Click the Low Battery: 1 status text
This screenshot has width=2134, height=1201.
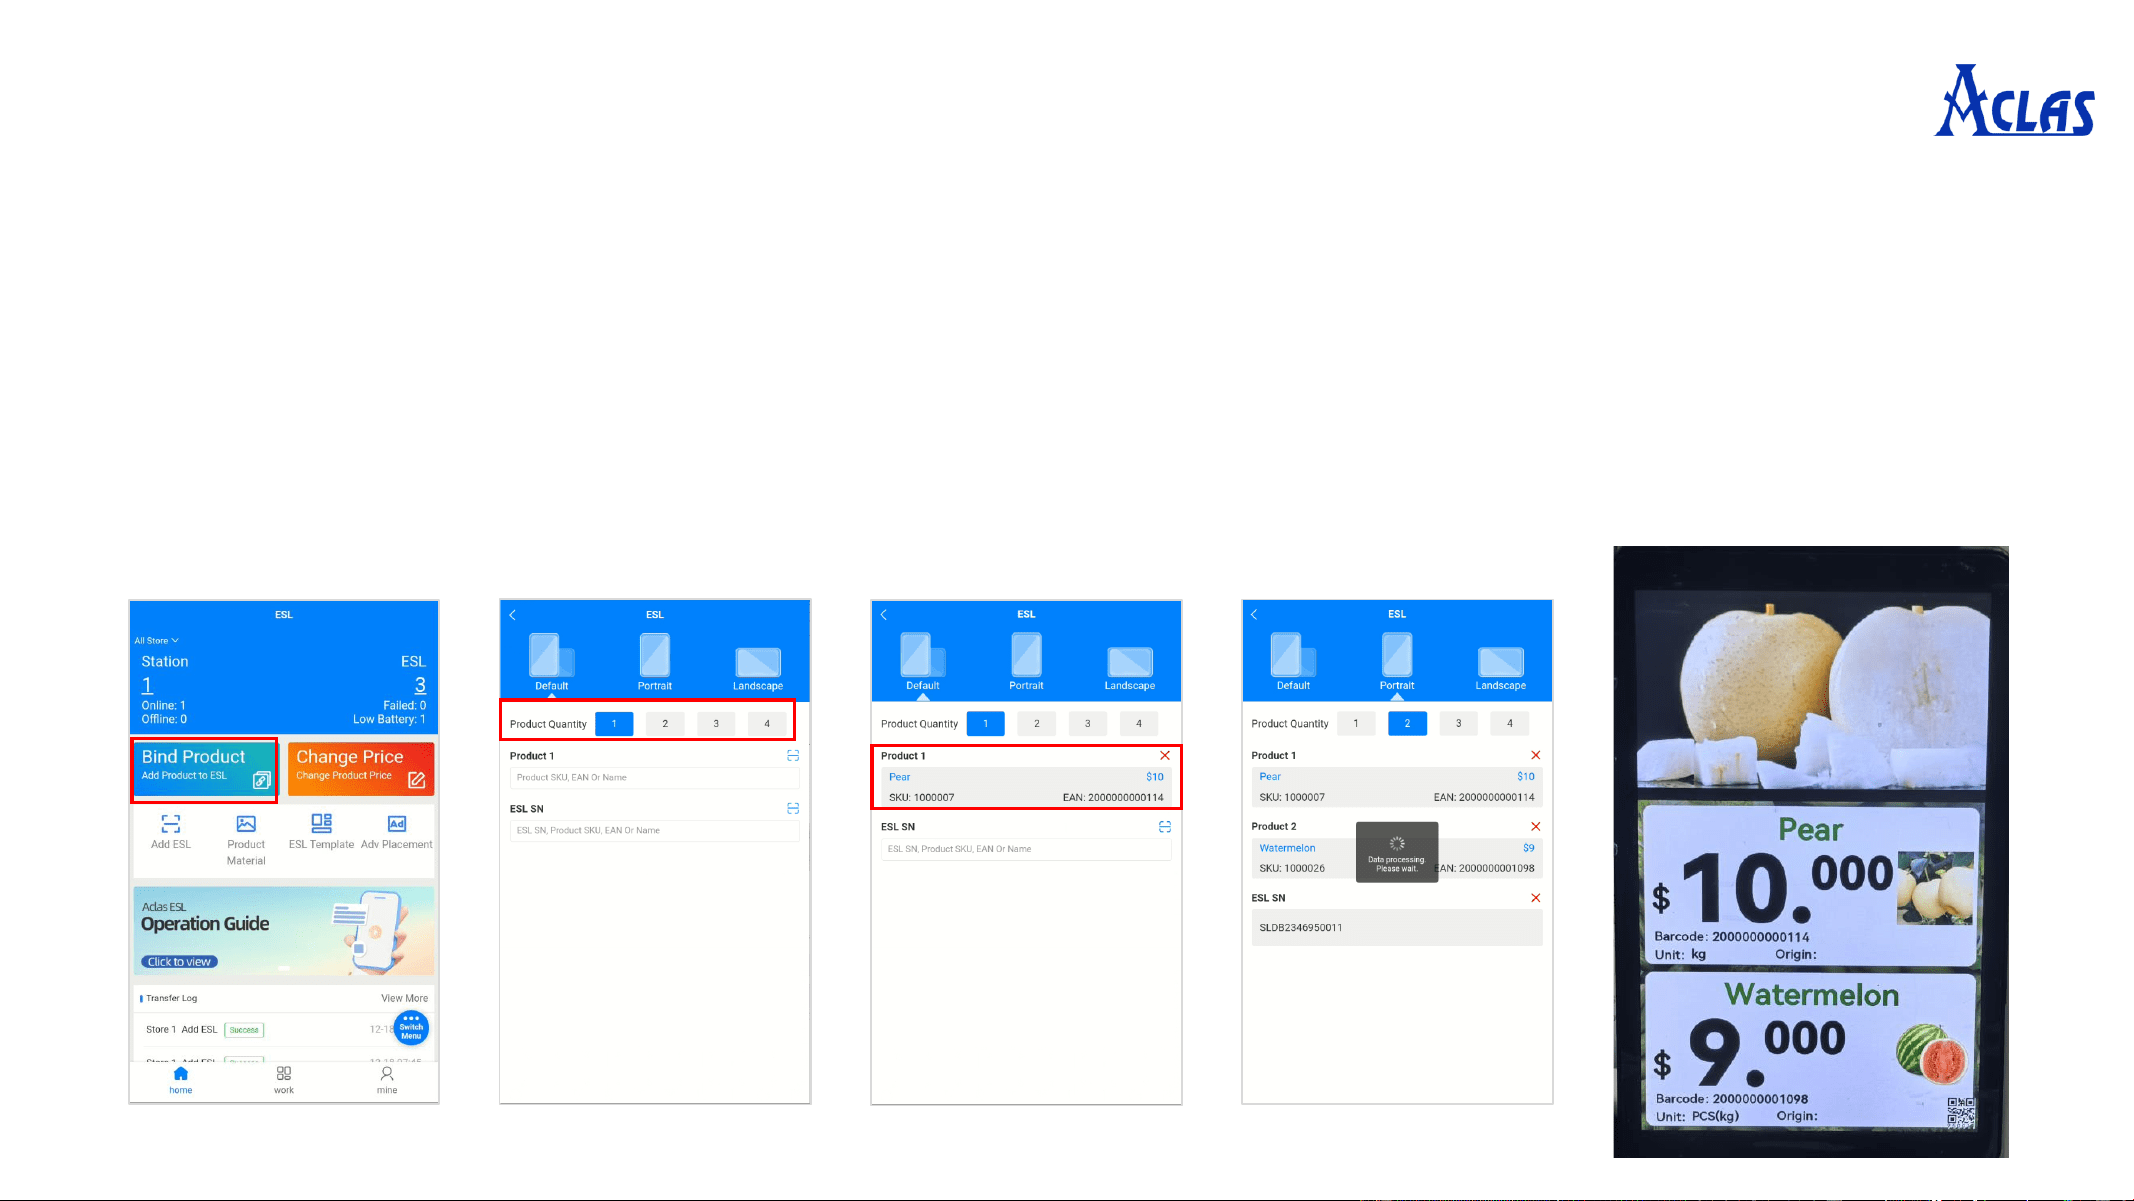(389, 719)
